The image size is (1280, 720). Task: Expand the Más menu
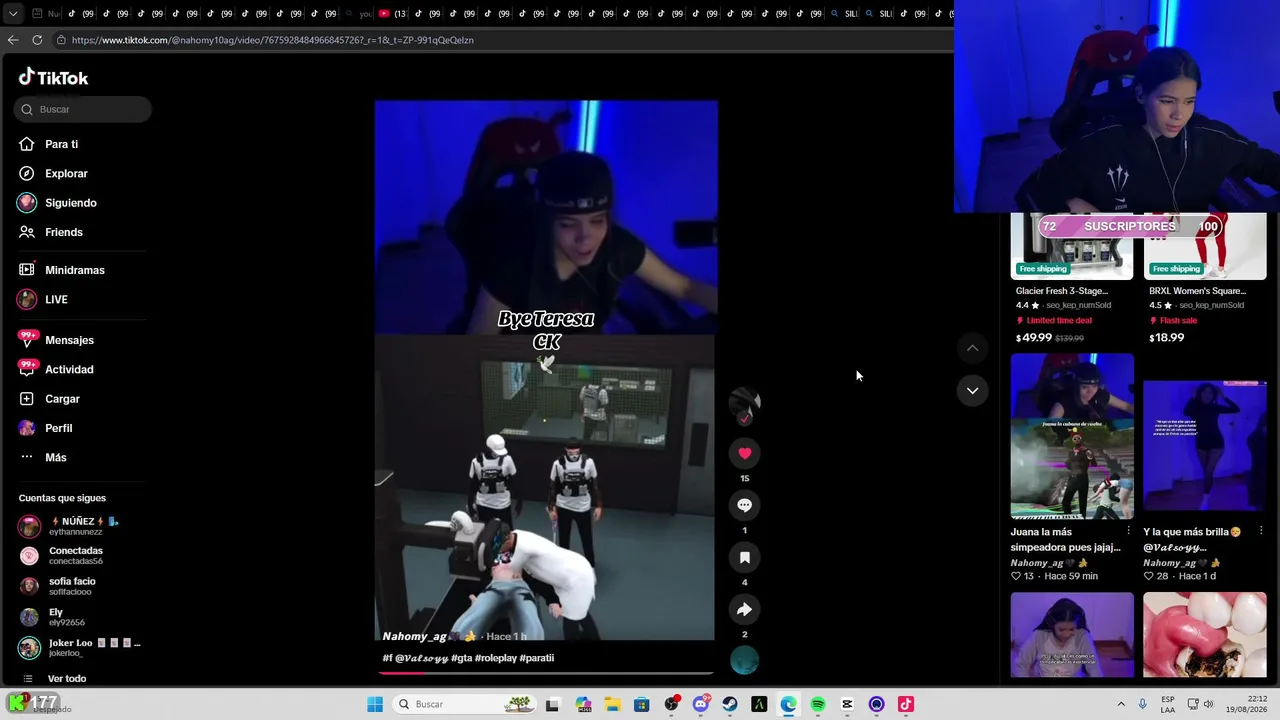pyautogui.click(x=43, y=457)
